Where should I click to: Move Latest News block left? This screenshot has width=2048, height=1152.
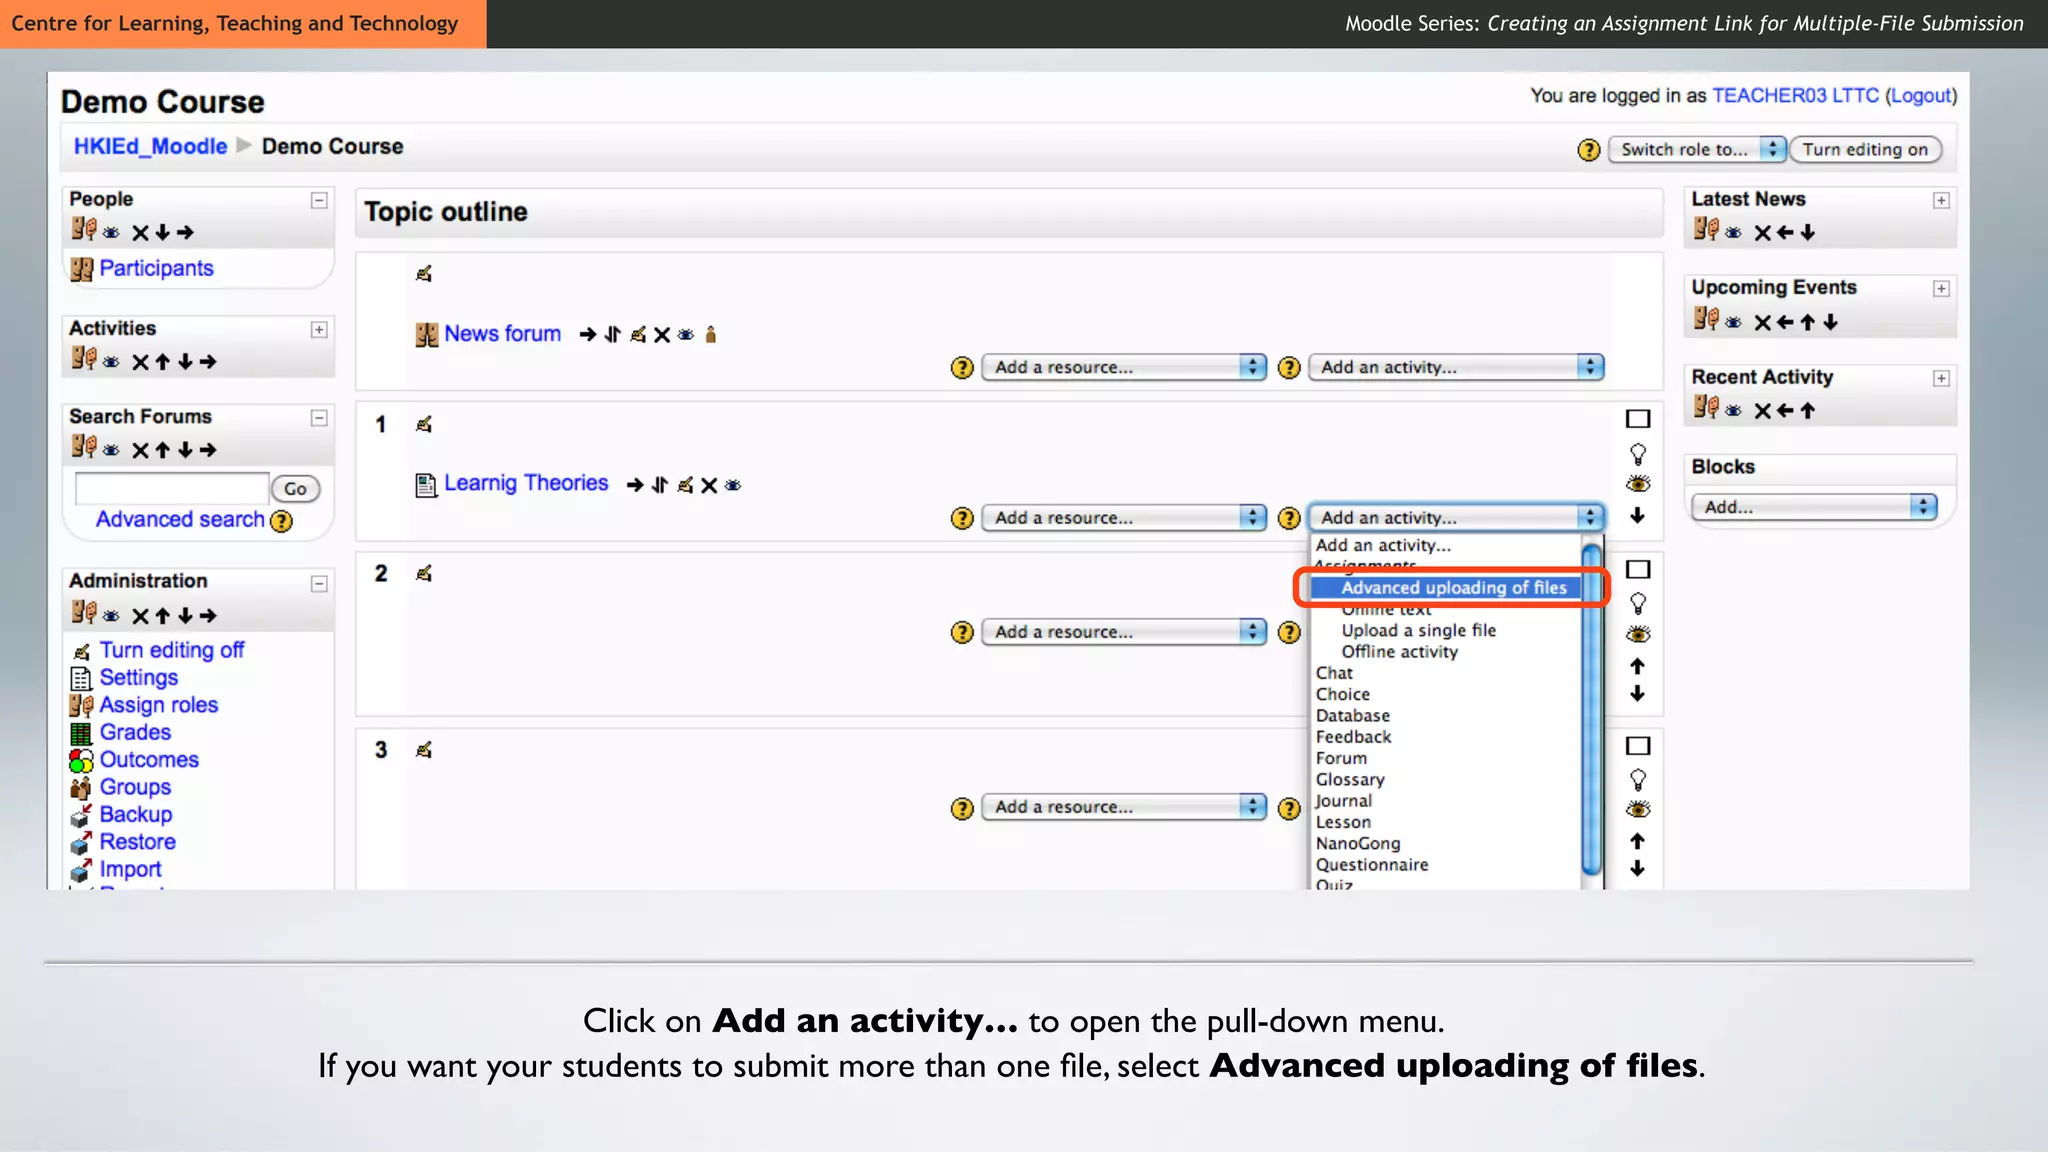click(x=1785, y=233)
